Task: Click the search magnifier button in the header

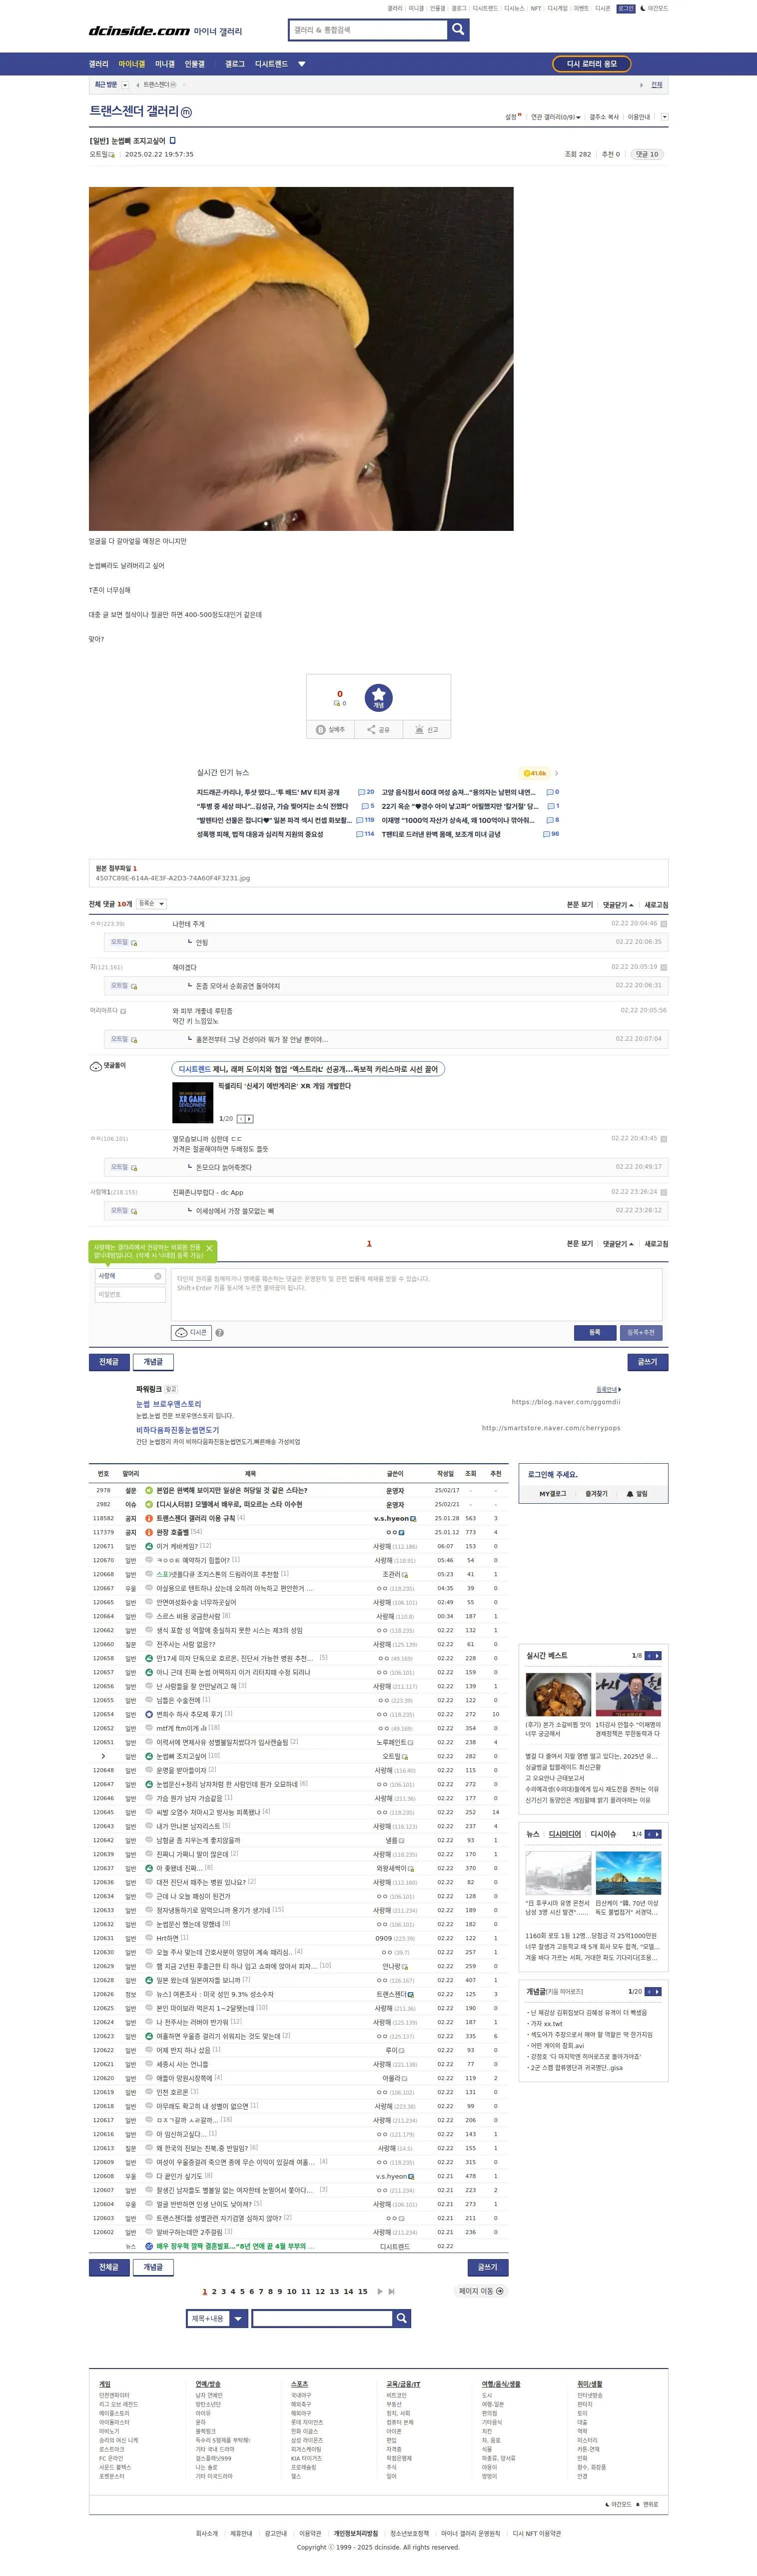Action: (x=458, y=29)
